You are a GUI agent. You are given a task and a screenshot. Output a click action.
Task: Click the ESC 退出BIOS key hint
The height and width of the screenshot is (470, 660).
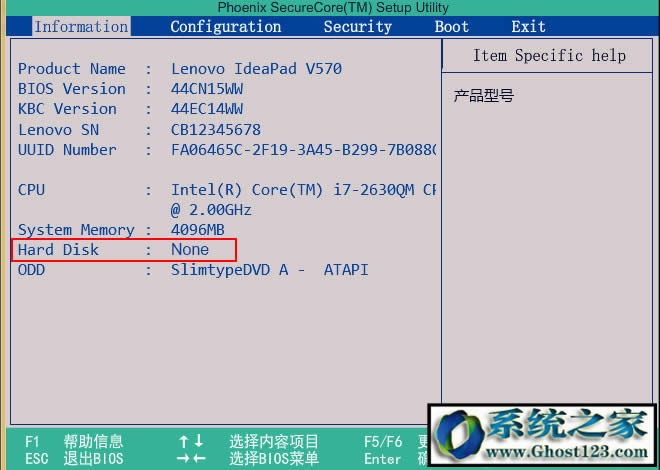click(x=74, y=459)
